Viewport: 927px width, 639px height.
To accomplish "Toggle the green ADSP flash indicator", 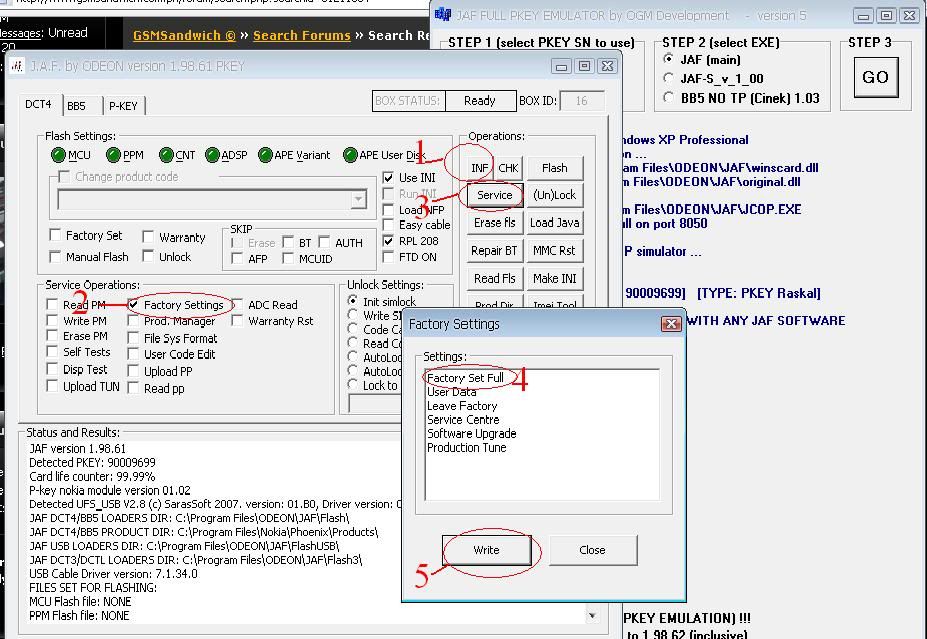I will click(x=212, y=155).
